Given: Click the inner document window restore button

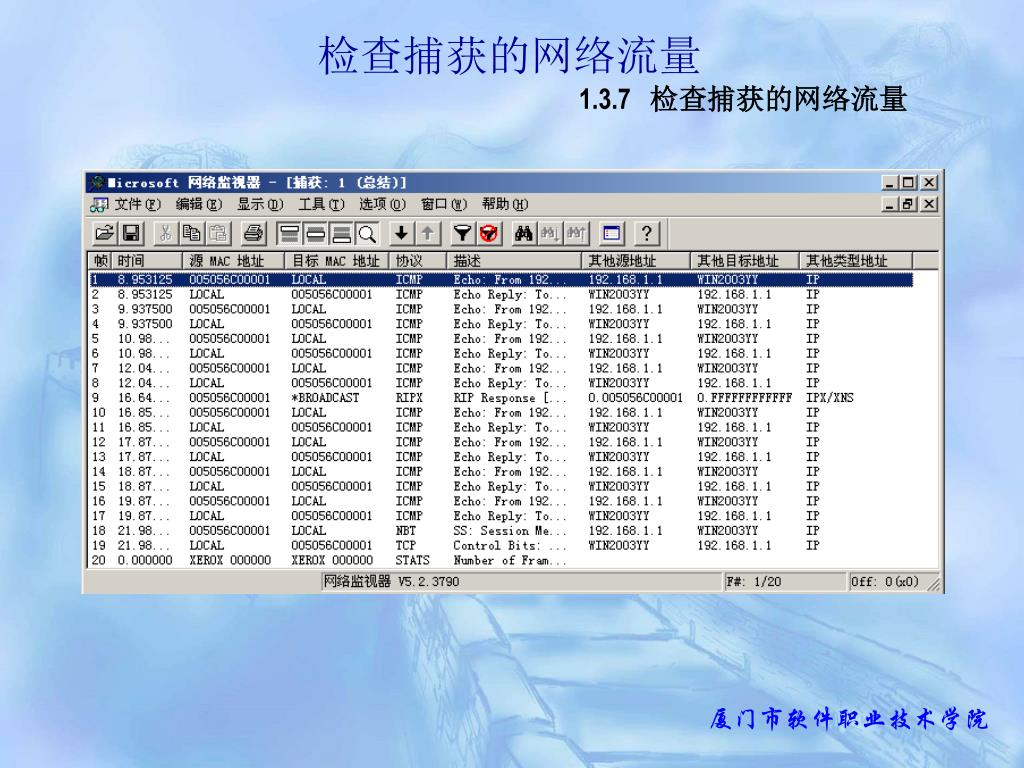Looking at the screenshot, I should coord(908,204).
